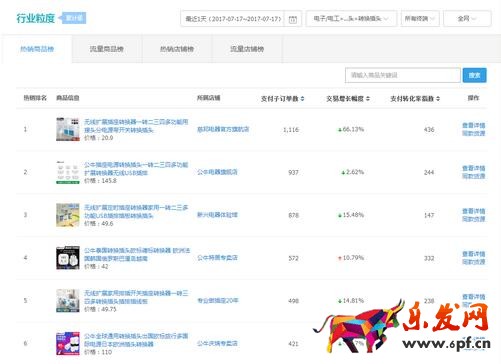Click the 244 conversion index cell
This screenshot has width=501, height=364.
429,172
